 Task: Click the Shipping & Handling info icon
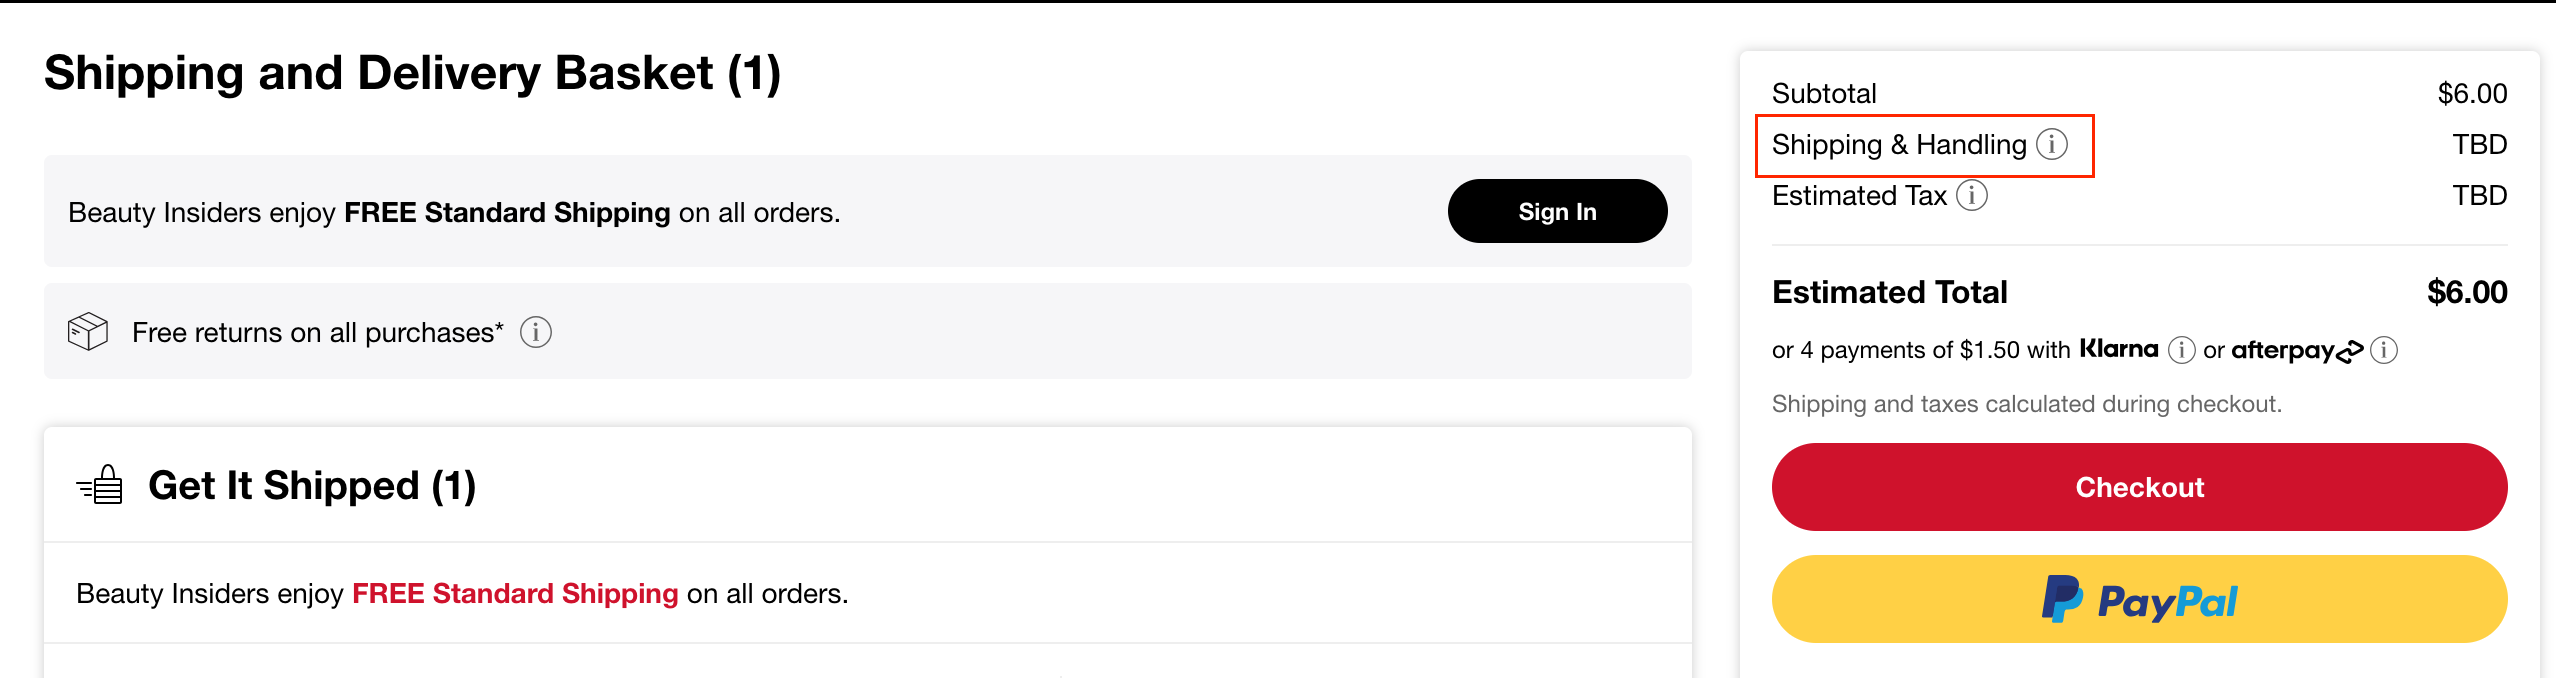2052,145
